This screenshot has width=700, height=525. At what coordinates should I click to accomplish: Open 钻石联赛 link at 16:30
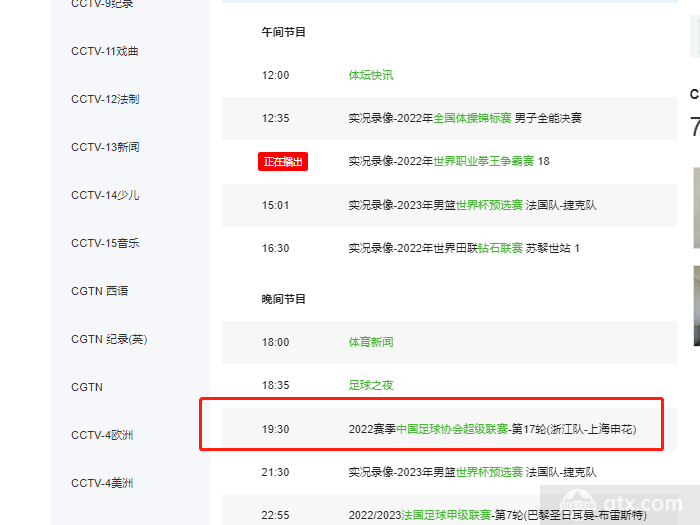pos(500,248)
